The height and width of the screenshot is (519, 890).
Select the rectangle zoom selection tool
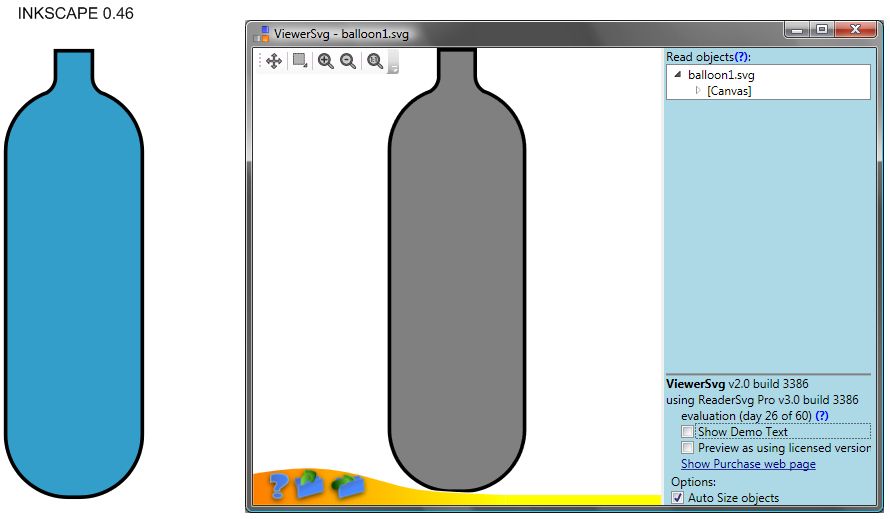click(x=300, y=60)
